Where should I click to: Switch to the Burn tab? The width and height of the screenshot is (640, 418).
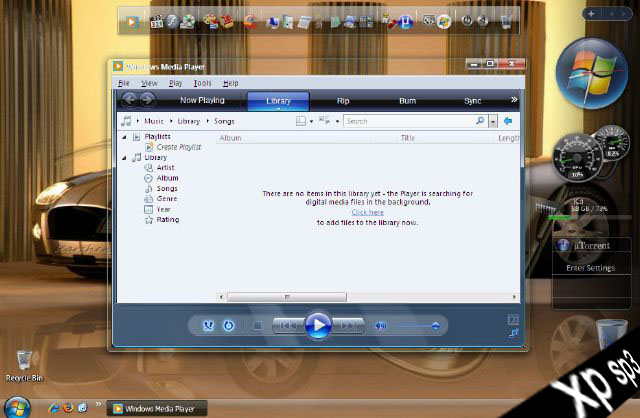407,101
